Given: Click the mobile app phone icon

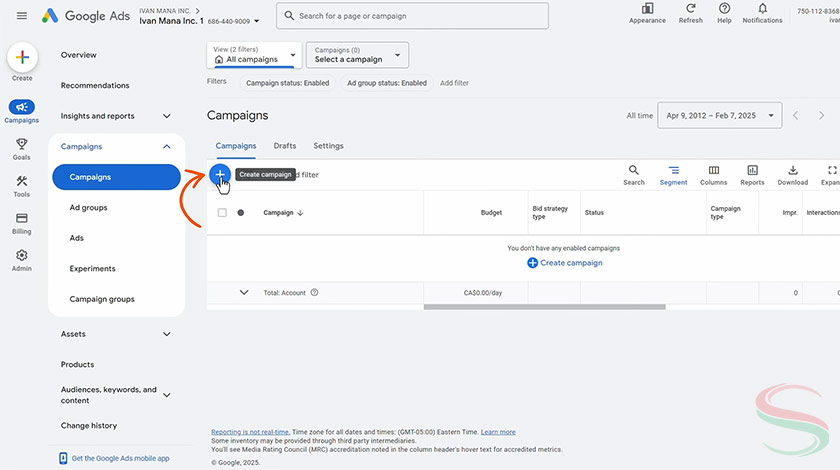Looking at the screenshot, I should [x=63, y=458].
